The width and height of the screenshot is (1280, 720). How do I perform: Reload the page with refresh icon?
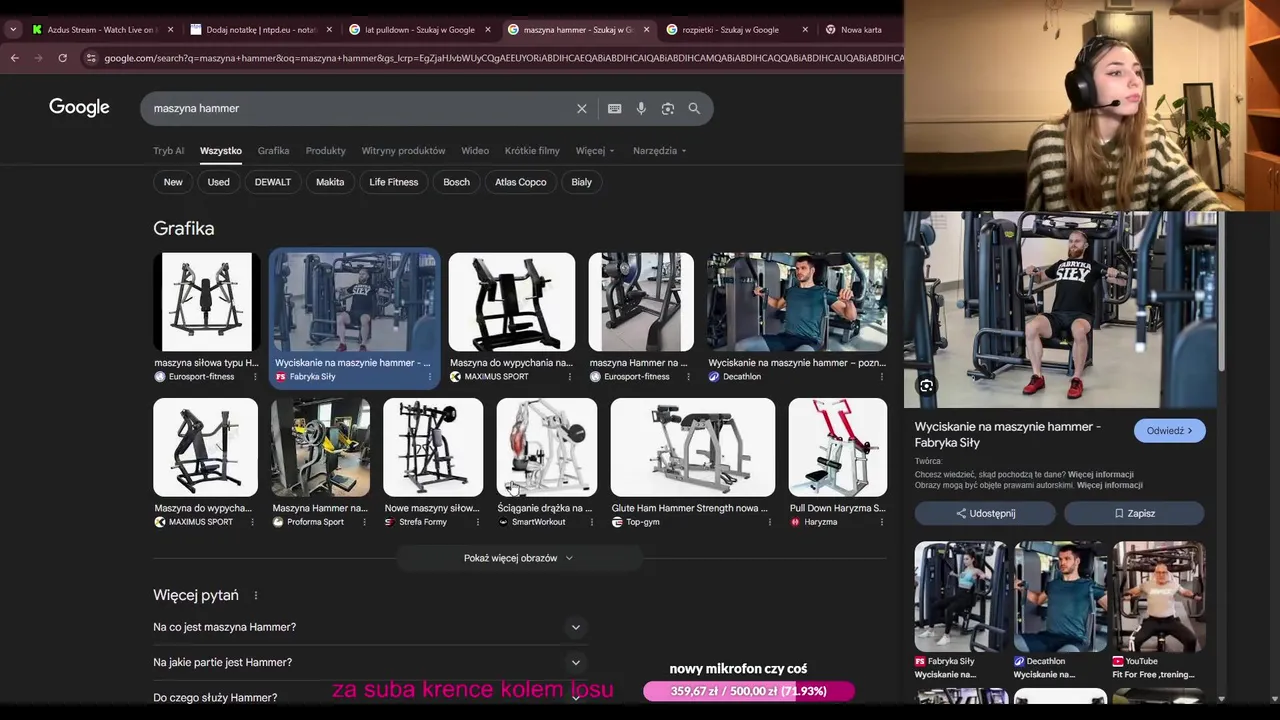pos(62,58)
